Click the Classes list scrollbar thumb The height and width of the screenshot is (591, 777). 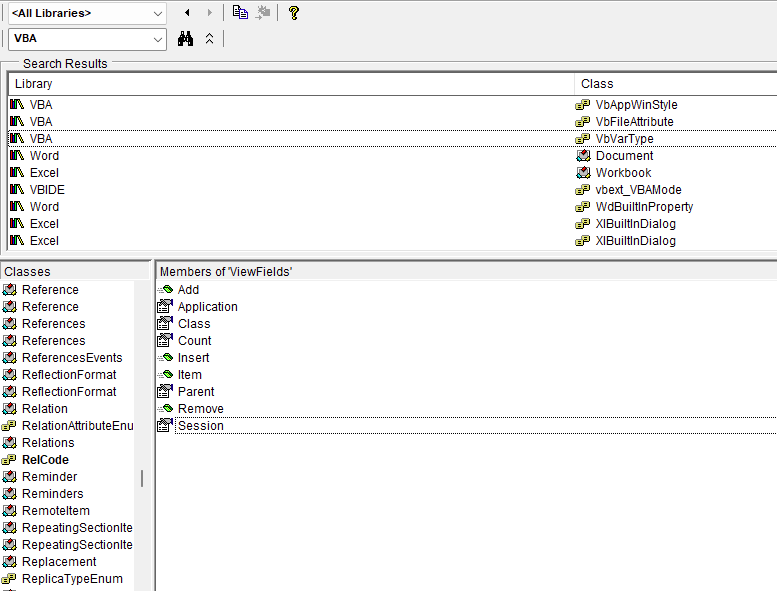click(x=142, y=479)
